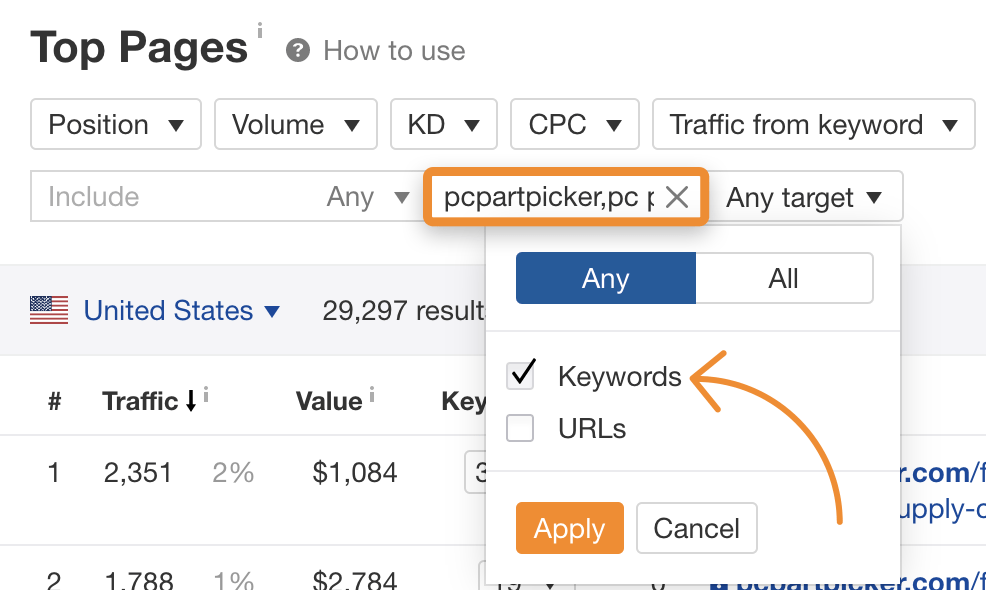Image resolution: width=986 pixels, height=590 pixels.
Task: Click the info icon next to the Traffic header
Action: 206,393
